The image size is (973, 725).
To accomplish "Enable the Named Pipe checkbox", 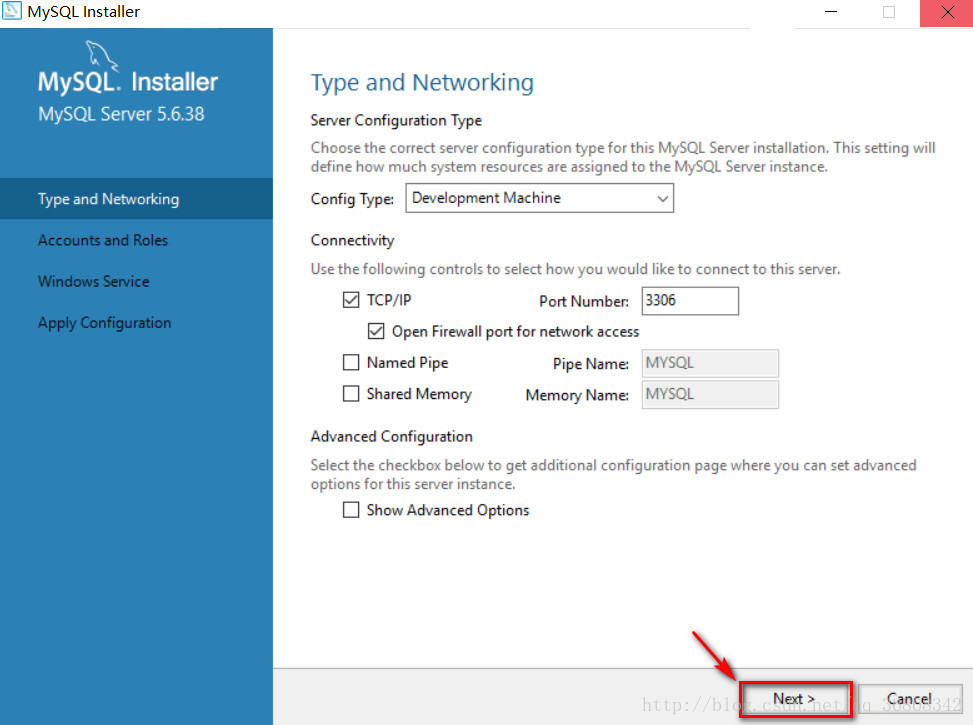I will click(351, 362).
